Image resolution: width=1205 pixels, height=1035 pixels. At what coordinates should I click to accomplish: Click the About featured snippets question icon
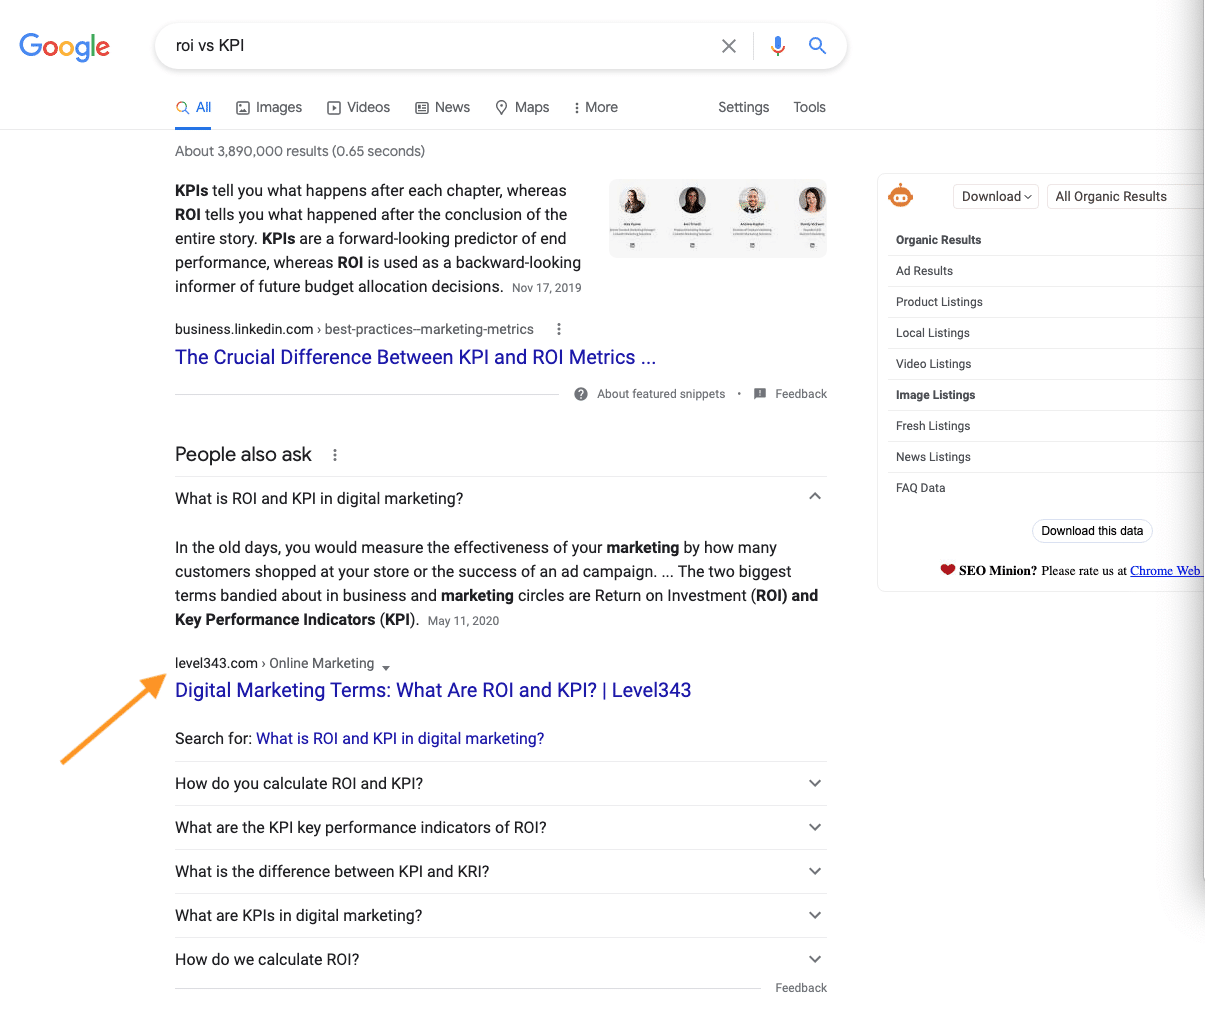tap(581, 394)
